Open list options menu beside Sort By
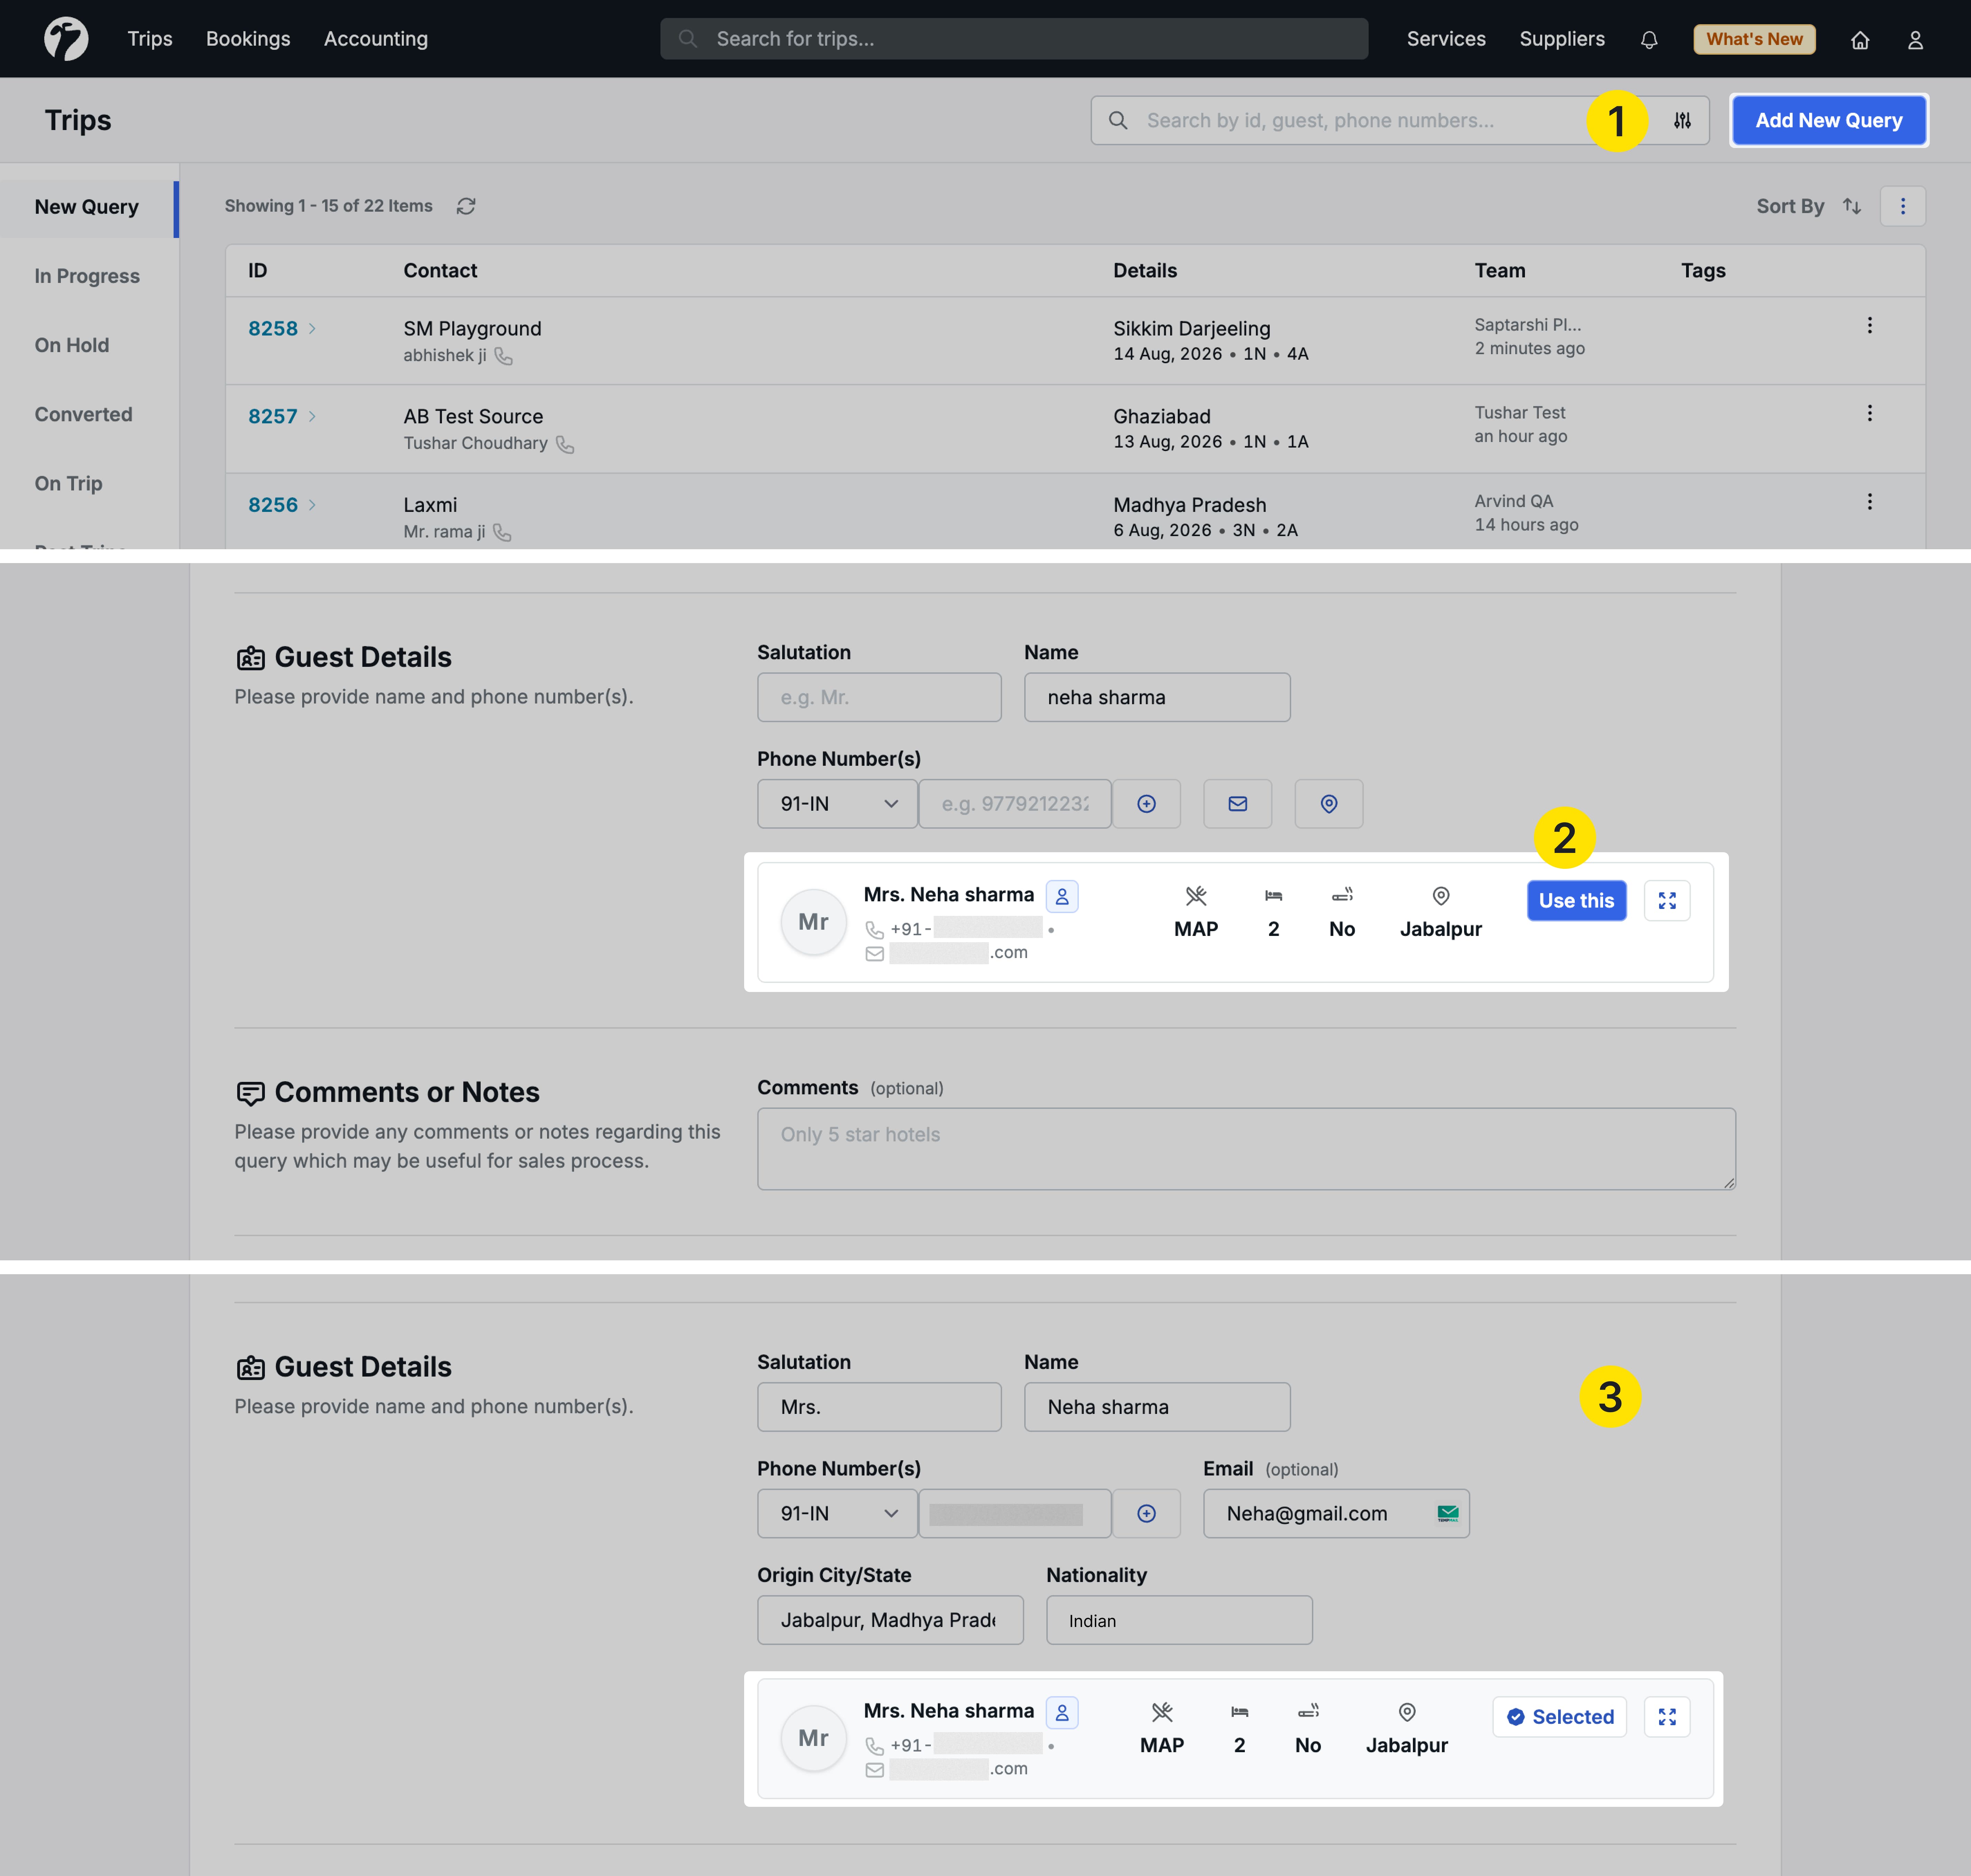The width and height of the screenshot is (1971, 1876). (x=1903, y=206)
